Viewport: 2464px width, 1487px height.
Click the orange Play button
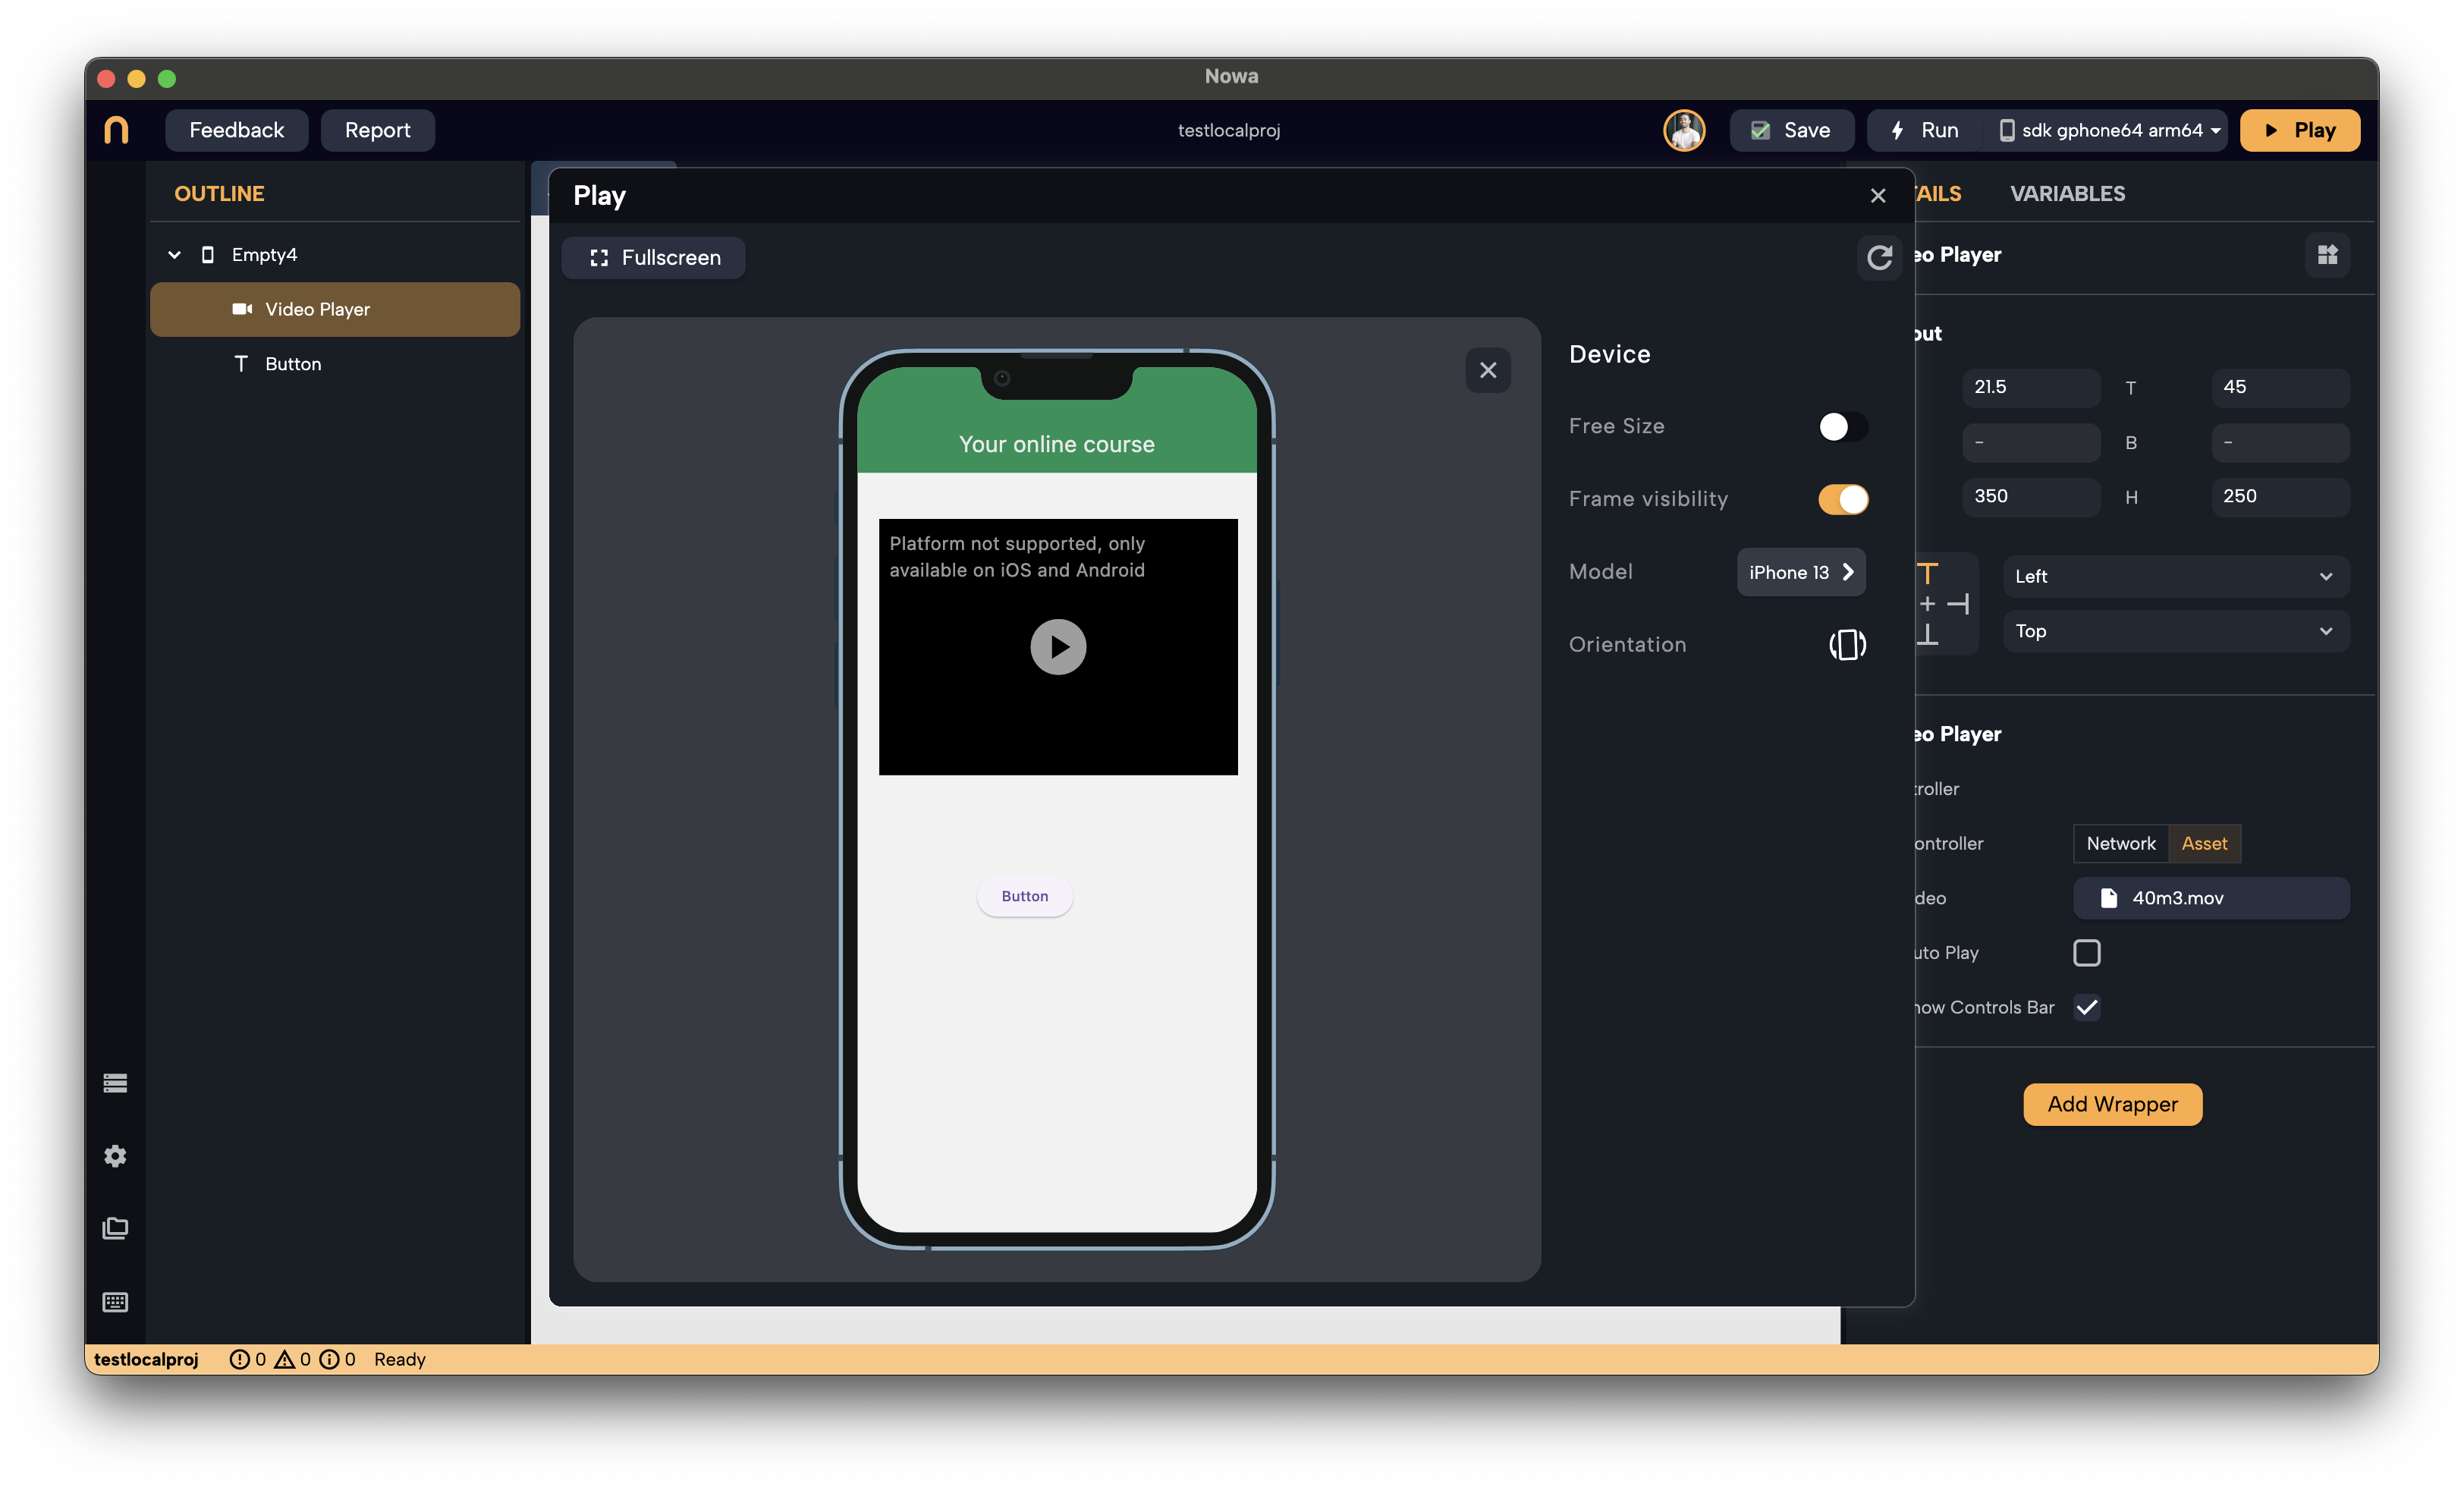pos(2299,130)
